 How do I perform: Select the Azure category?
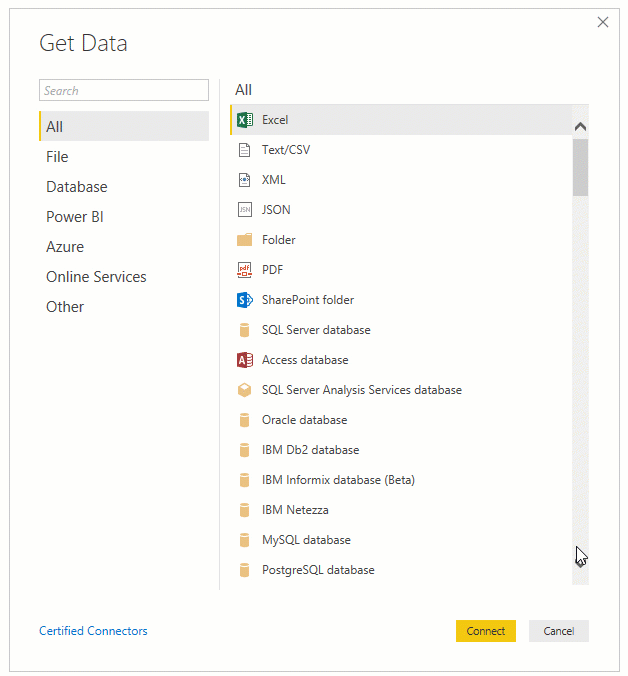tap(65, 247)
